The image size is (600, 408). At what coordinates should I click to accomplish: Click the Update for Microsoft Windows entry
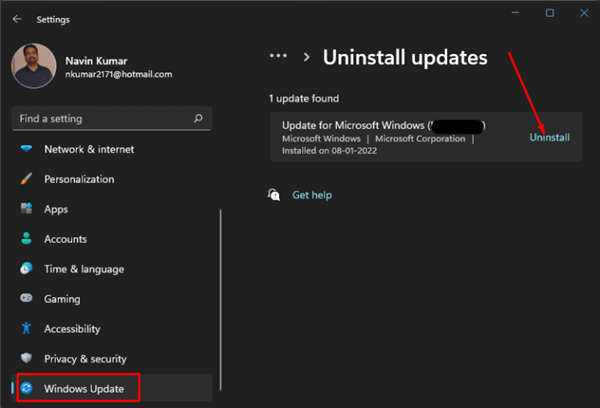426,137
